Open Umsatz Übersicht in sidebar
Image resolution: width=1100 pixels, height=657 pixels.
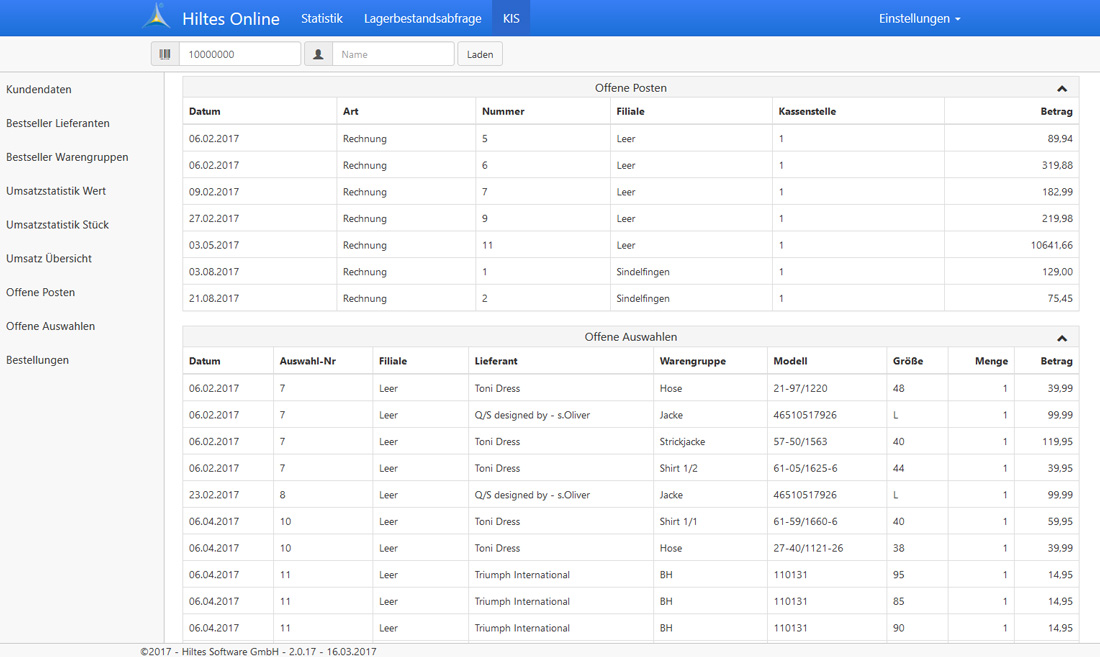[49, 259]
